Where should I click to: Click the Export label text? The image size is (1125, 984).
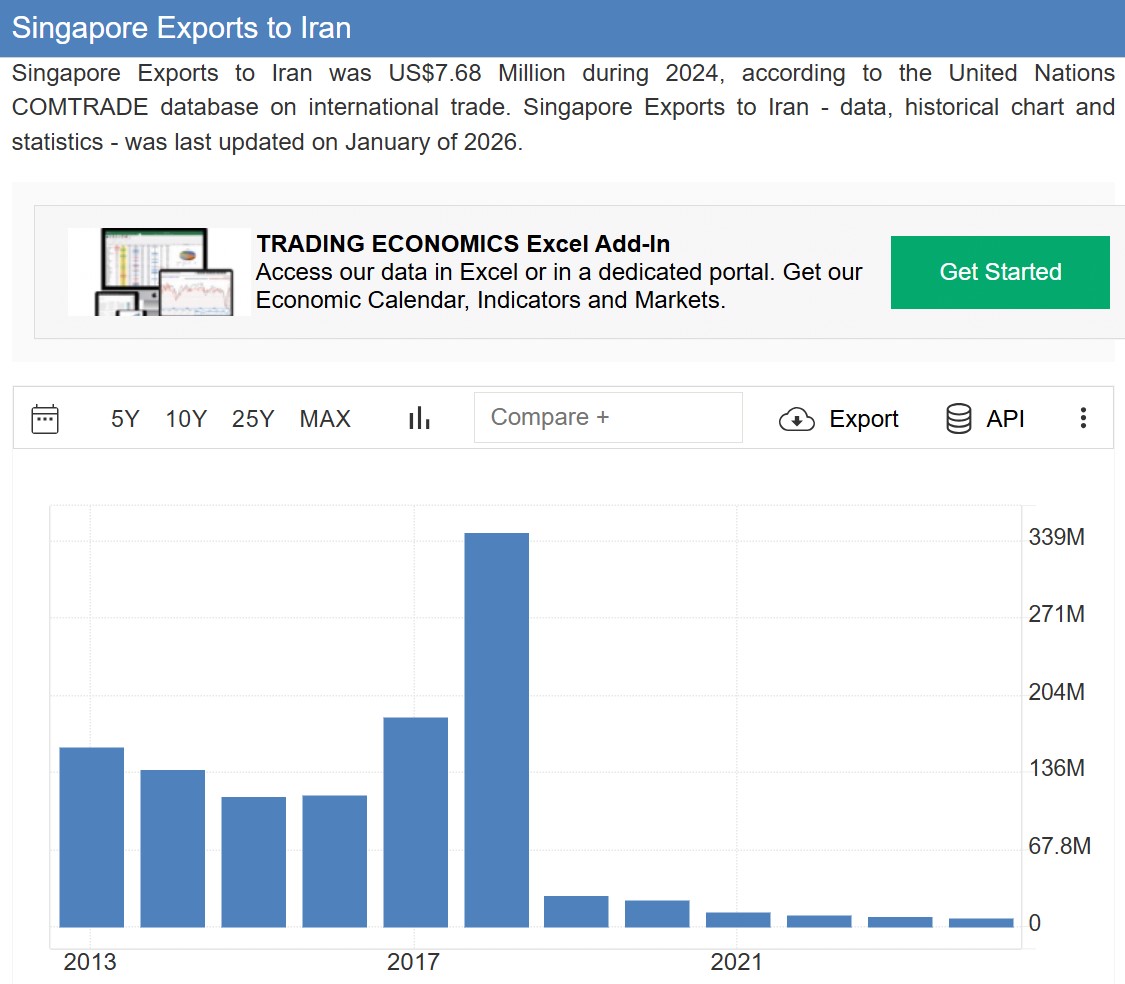pos(864,419)
